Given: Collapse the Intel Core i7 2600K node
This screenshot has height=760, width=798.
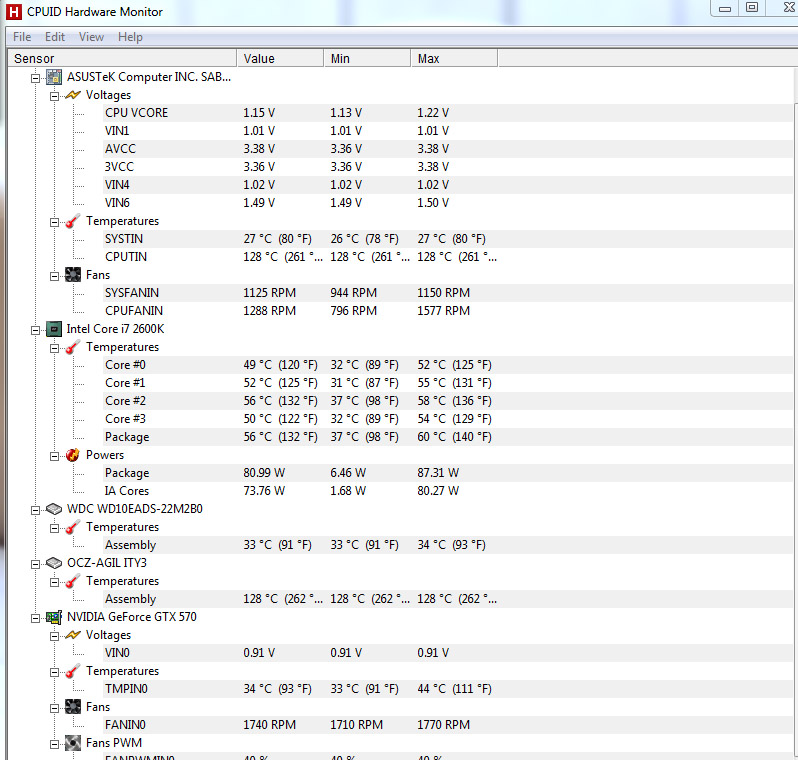Looking at the screenshot, I should coord(35,330).
